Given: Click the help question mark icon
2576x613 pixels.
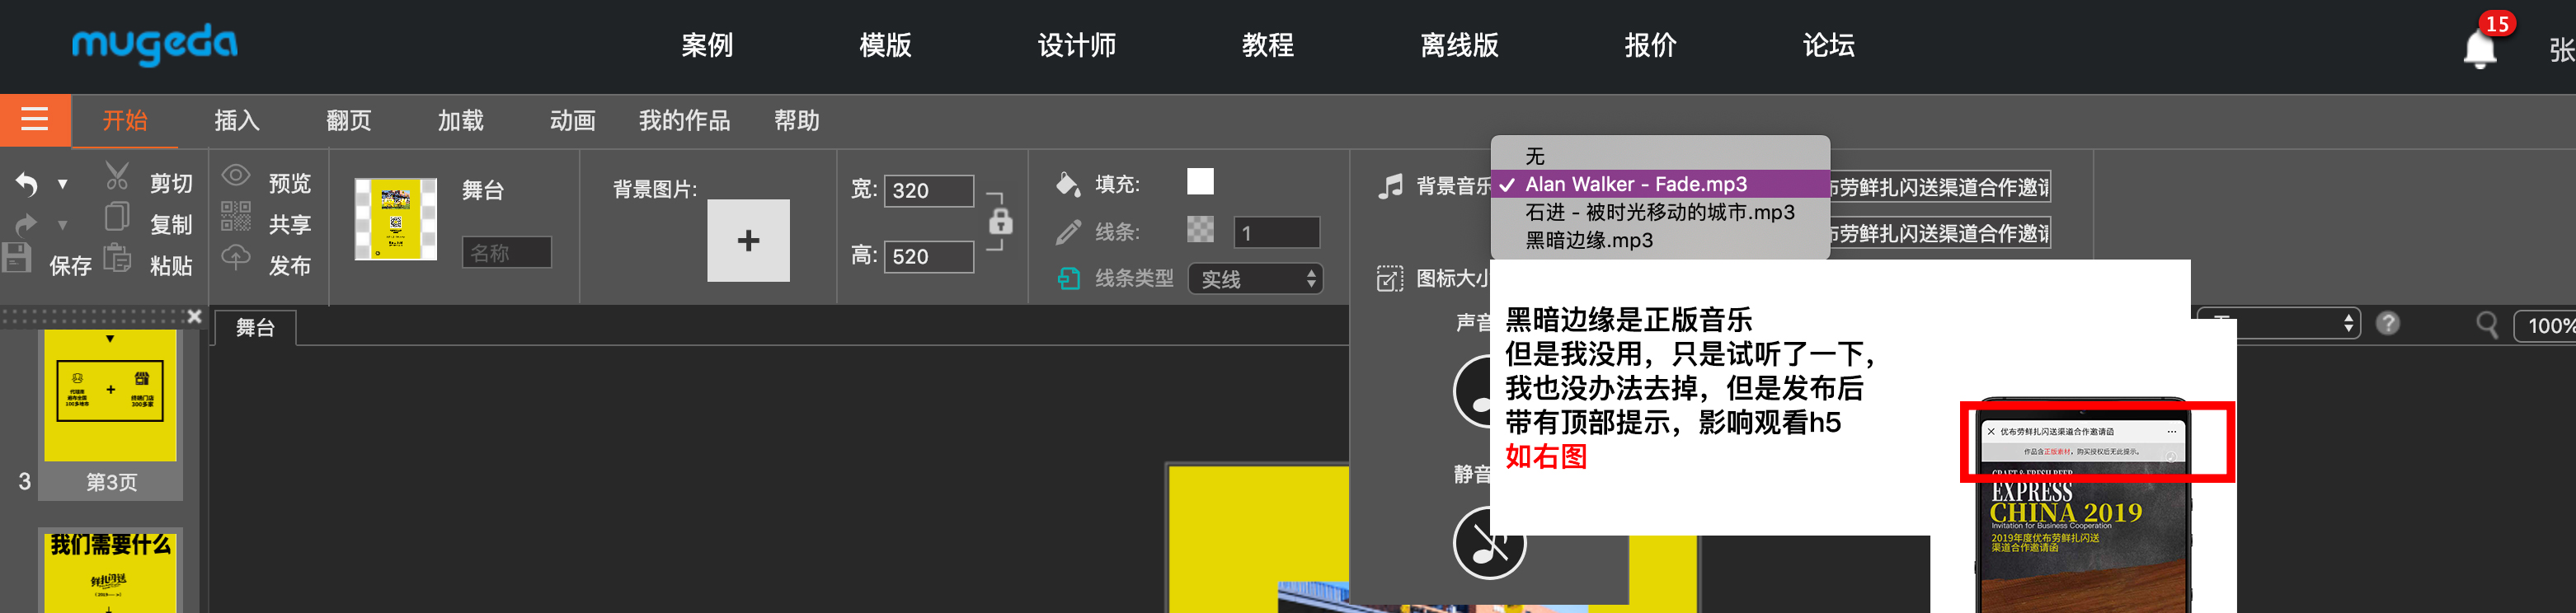Looking at the screenshot, I should coord(2388,324).
